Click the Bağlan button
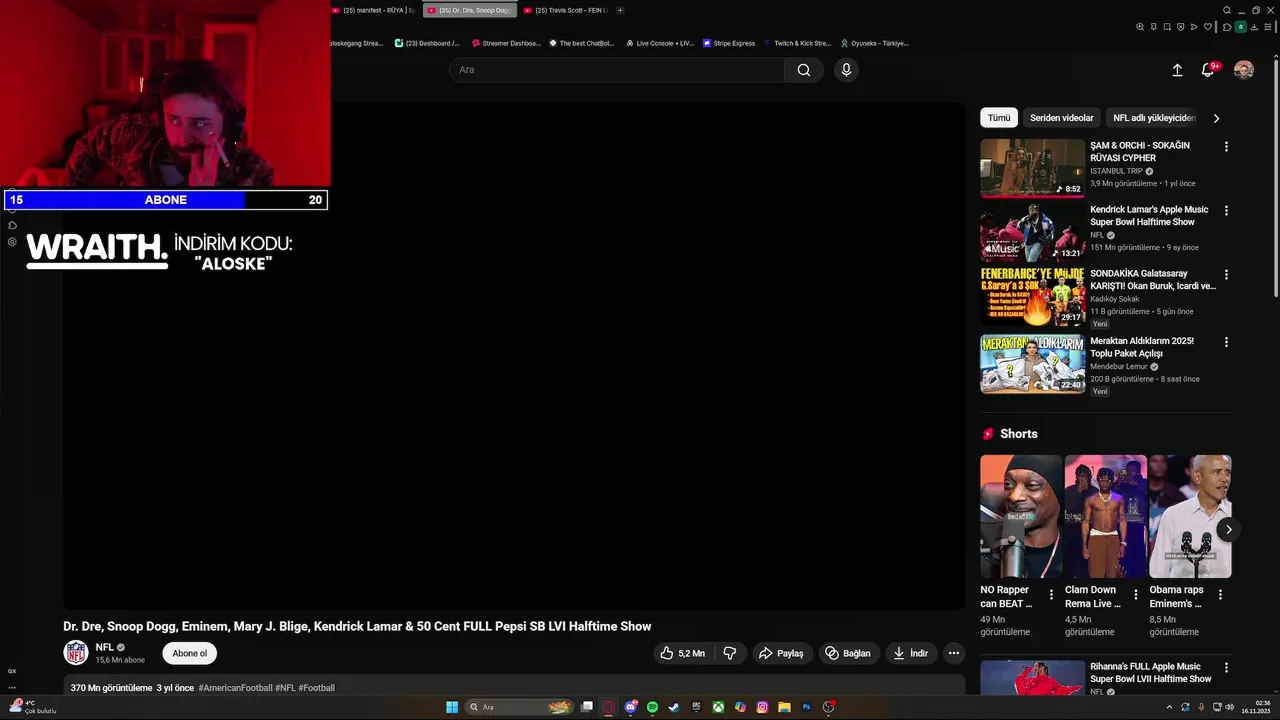 [848, 653]
